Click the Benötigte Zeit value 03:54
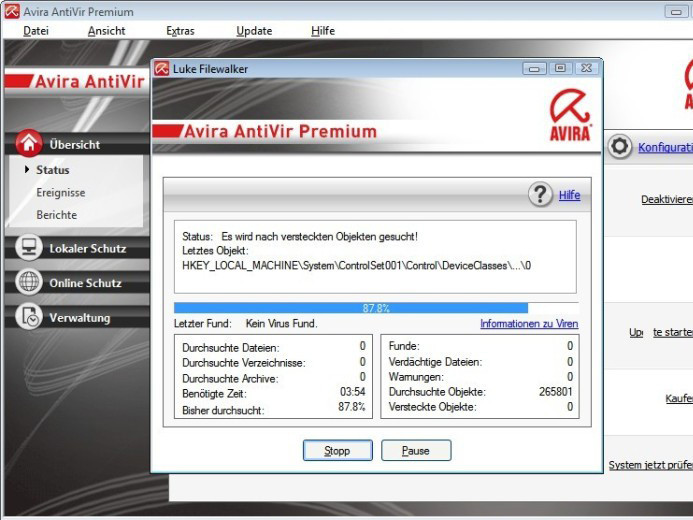693x520 pixels. click(353, 392)
